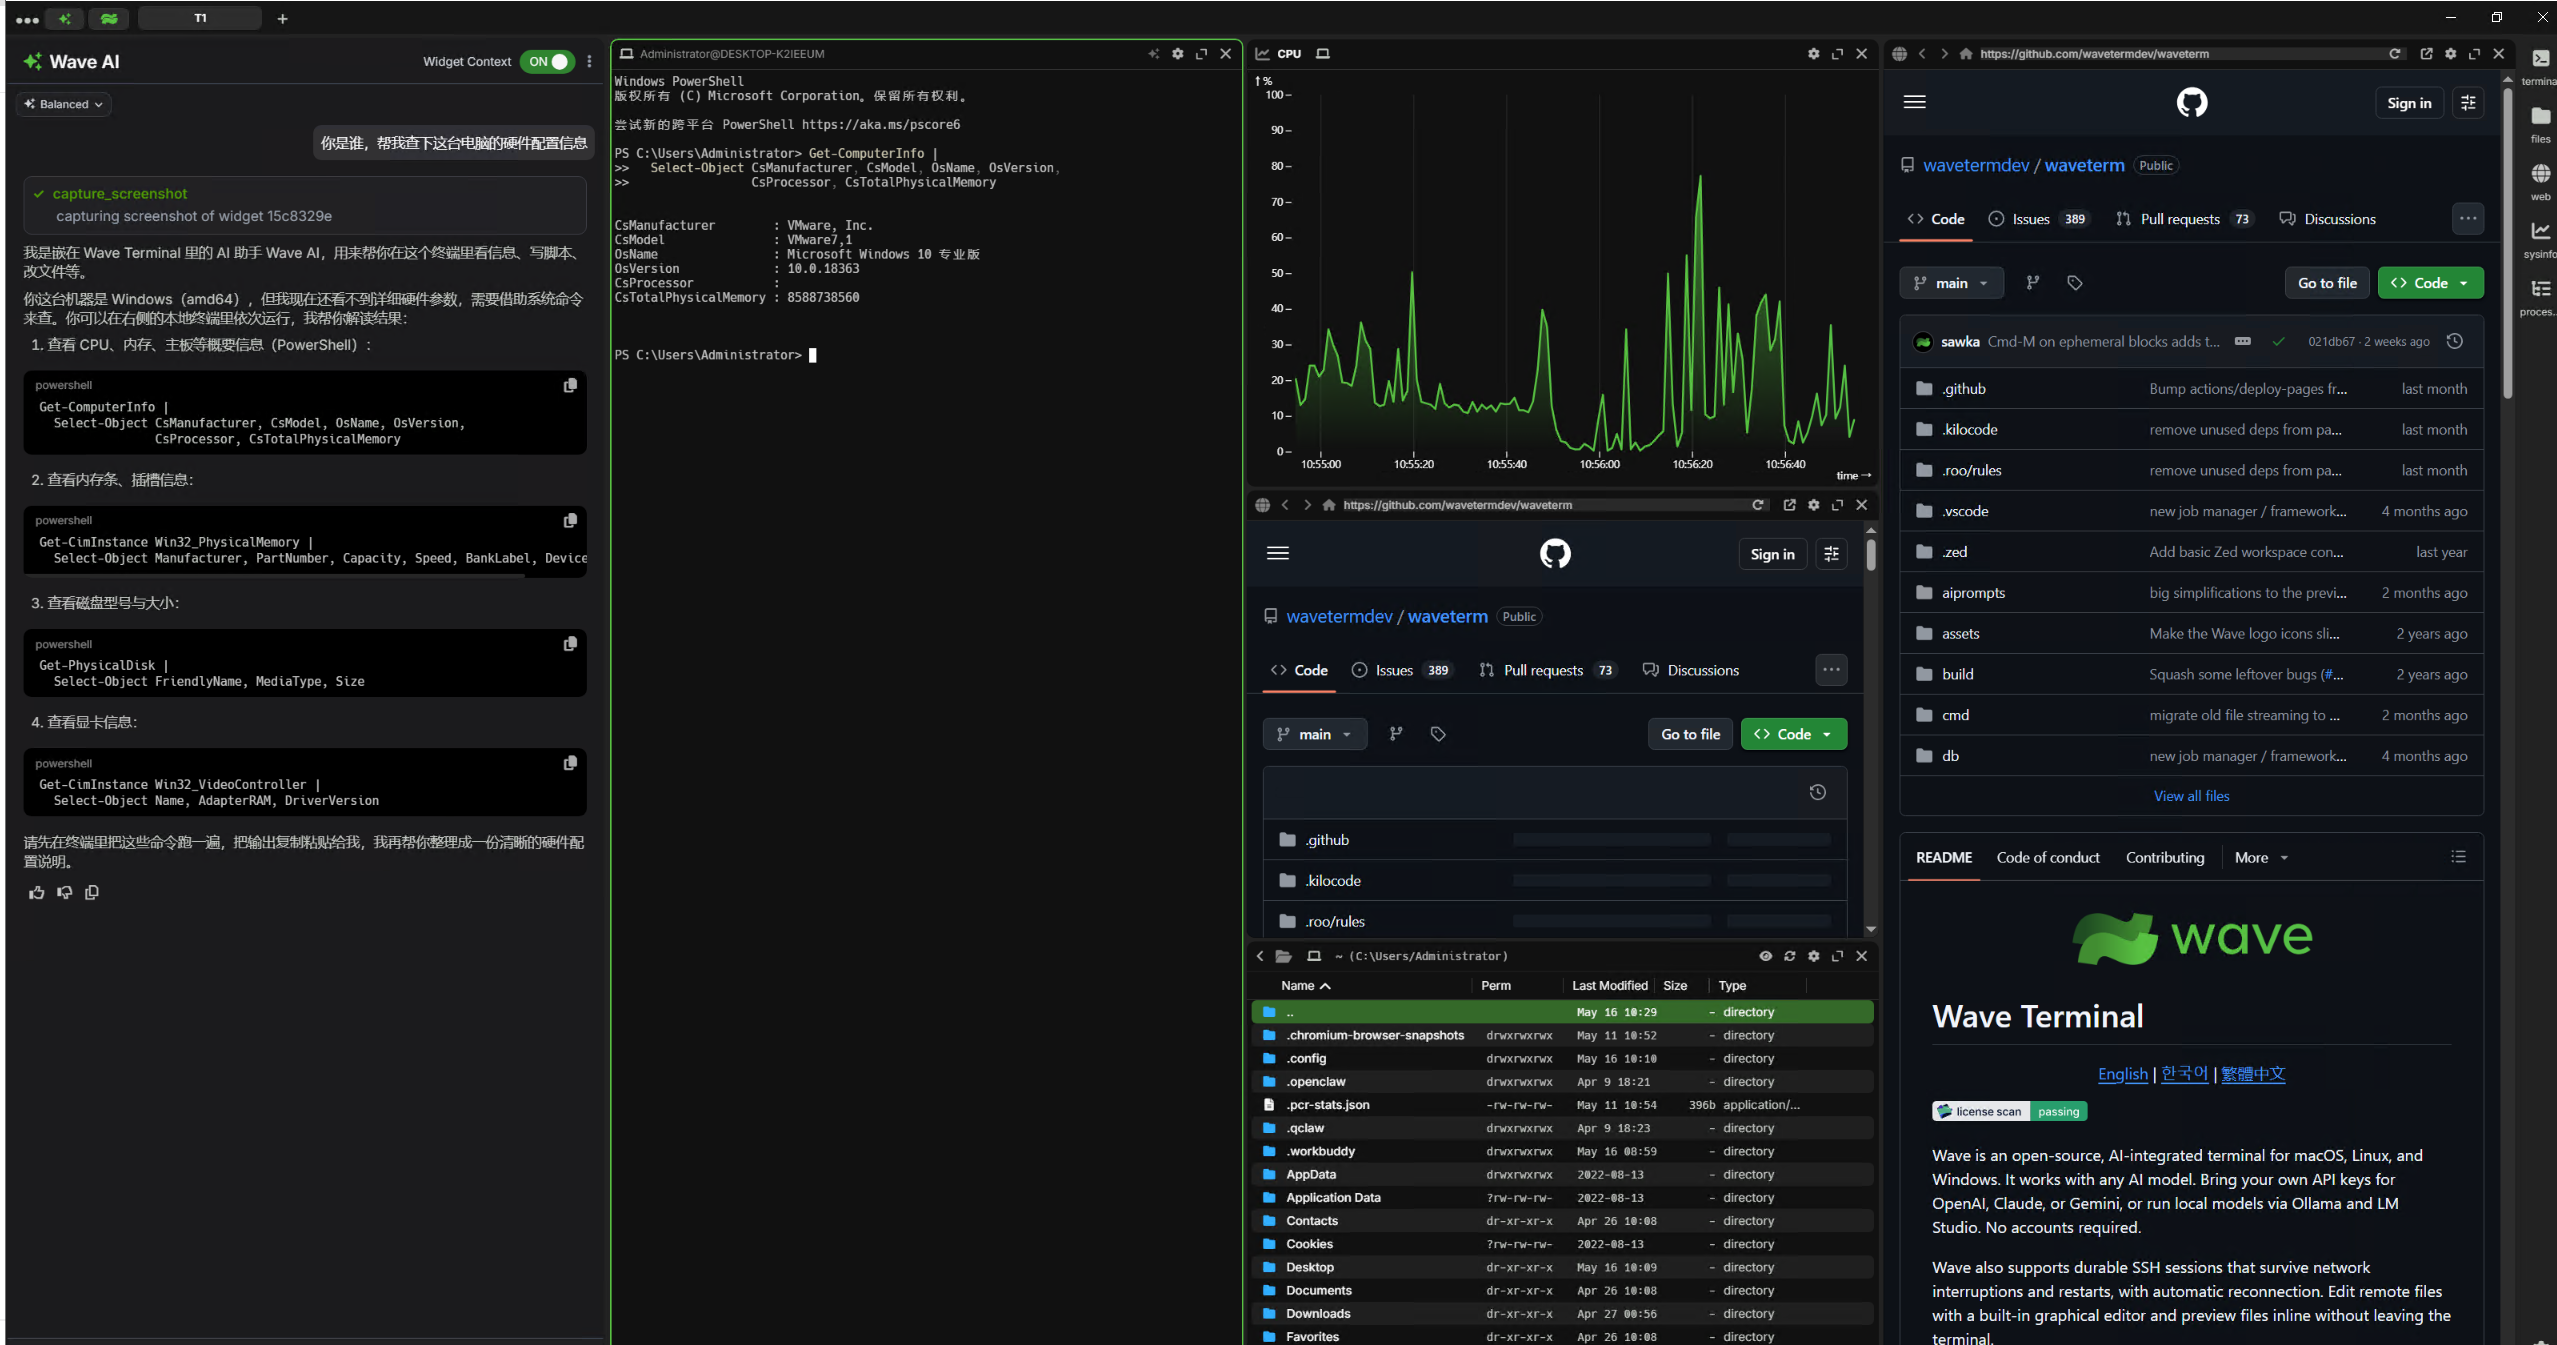Expand main branch dropdown in middle GitHub page
The height and width of the screenshot is (1345, 2557).
pyautogui.click(x=1314, y=734)
